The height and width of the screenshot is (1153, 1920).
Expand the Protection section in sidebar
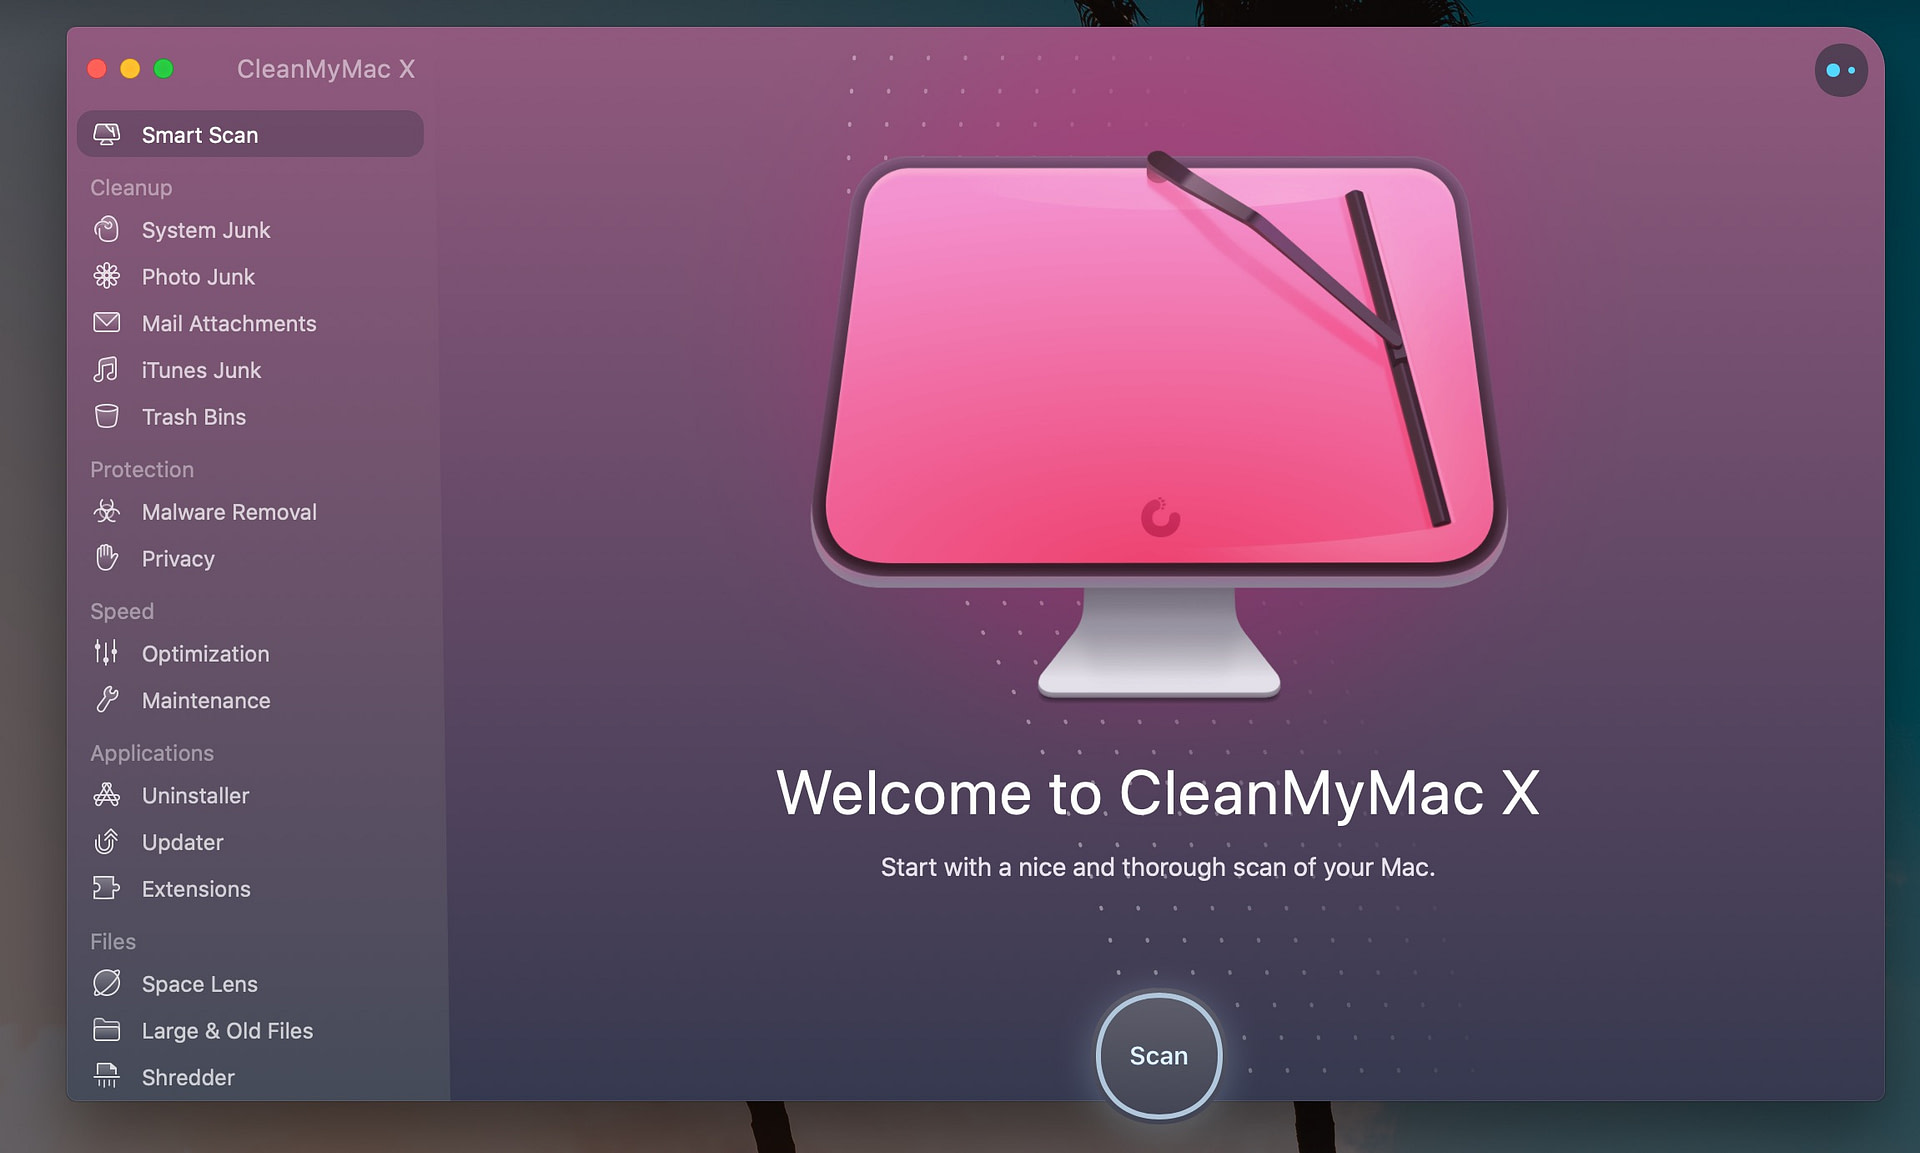pos(141,469)
